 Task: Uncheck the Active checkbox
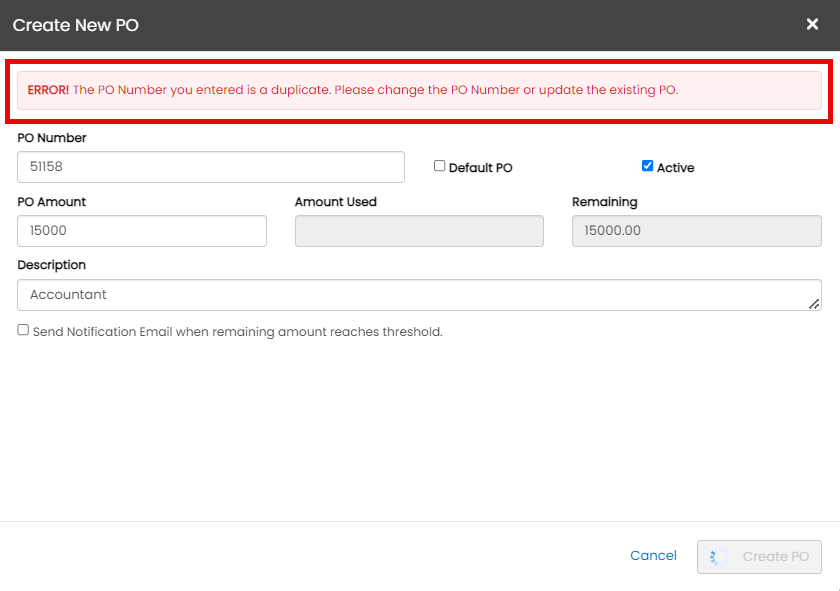tap(647, 166)
